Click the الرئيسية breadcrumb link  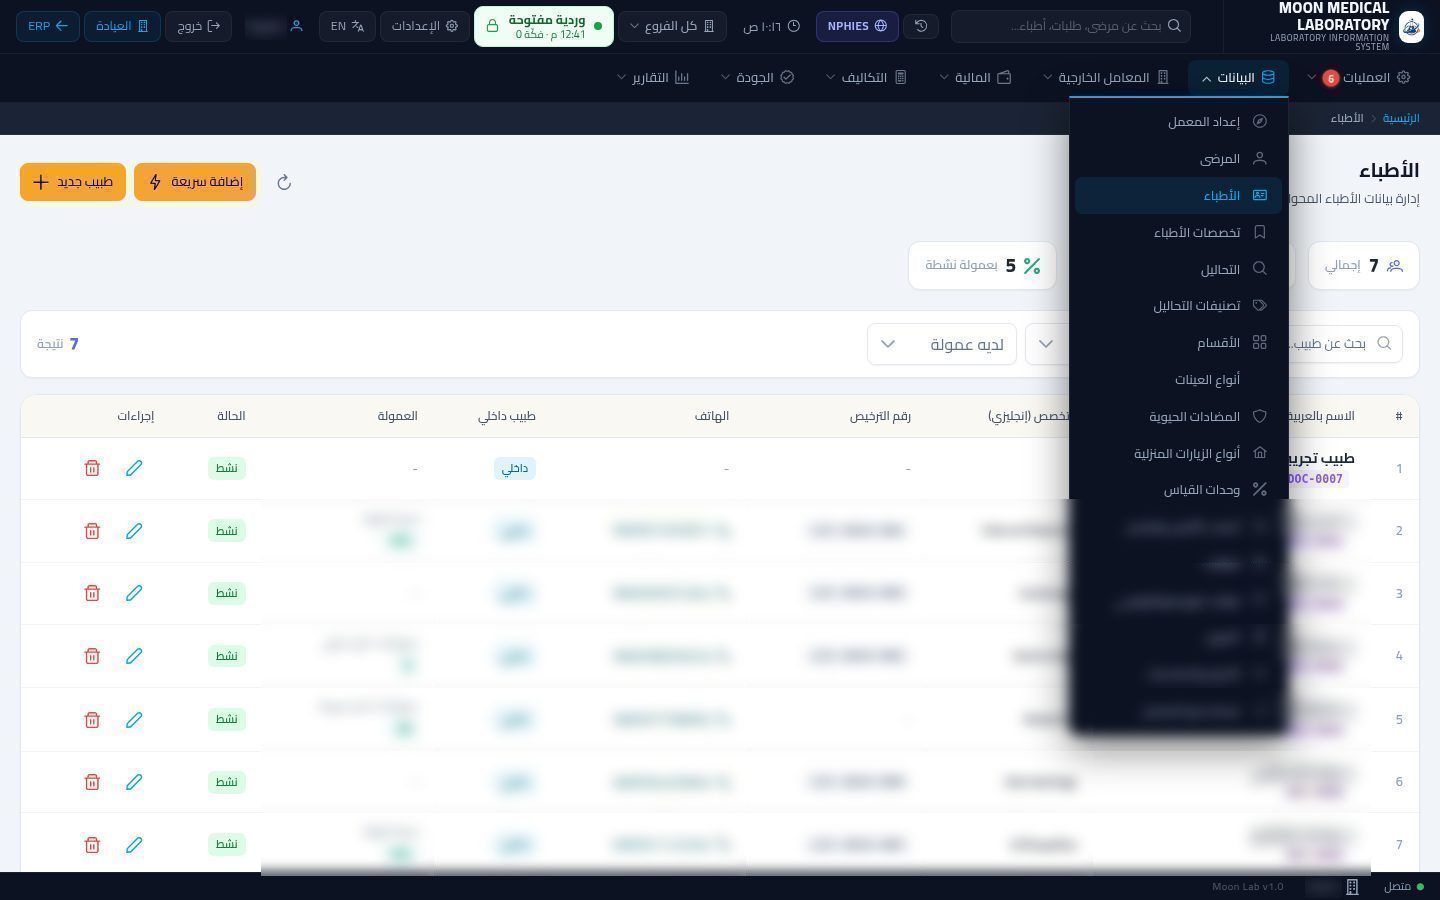coord(1401,118)
